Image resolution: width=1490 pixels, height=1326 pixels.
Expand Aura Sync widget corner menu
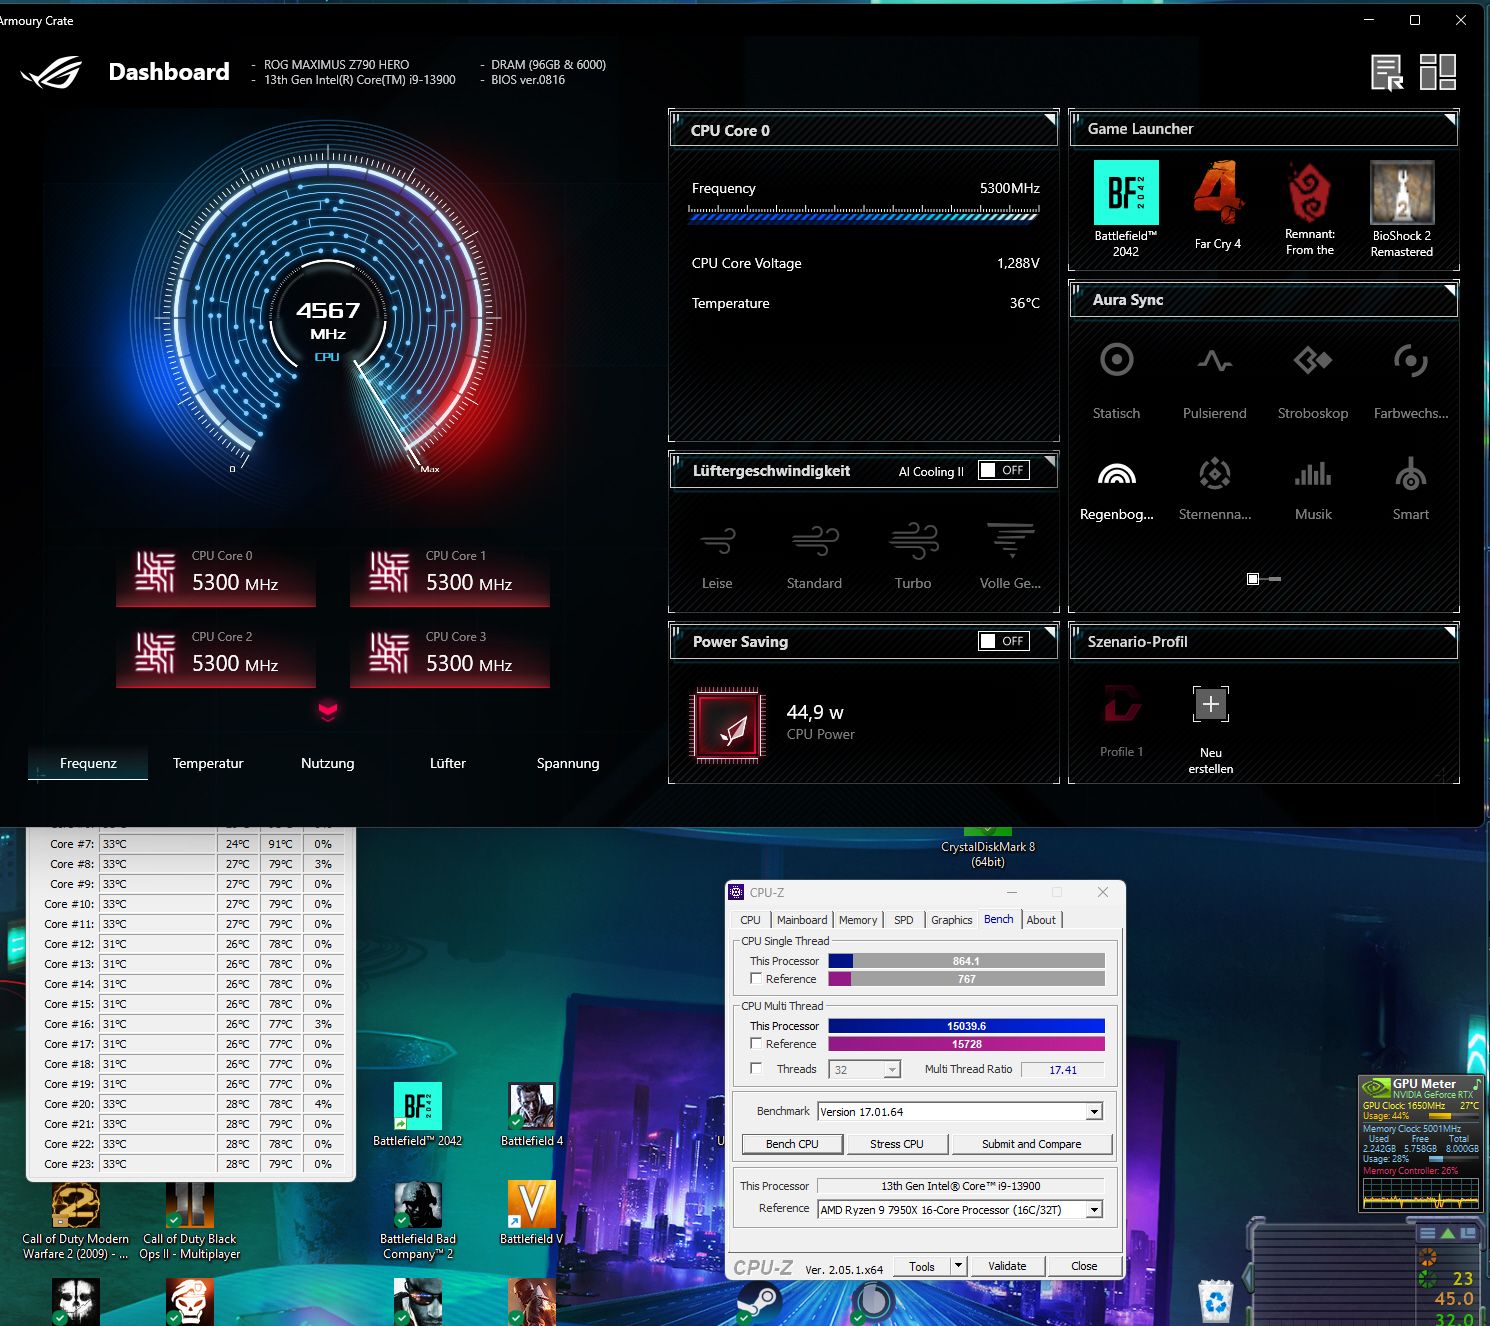coord(1449,291)
